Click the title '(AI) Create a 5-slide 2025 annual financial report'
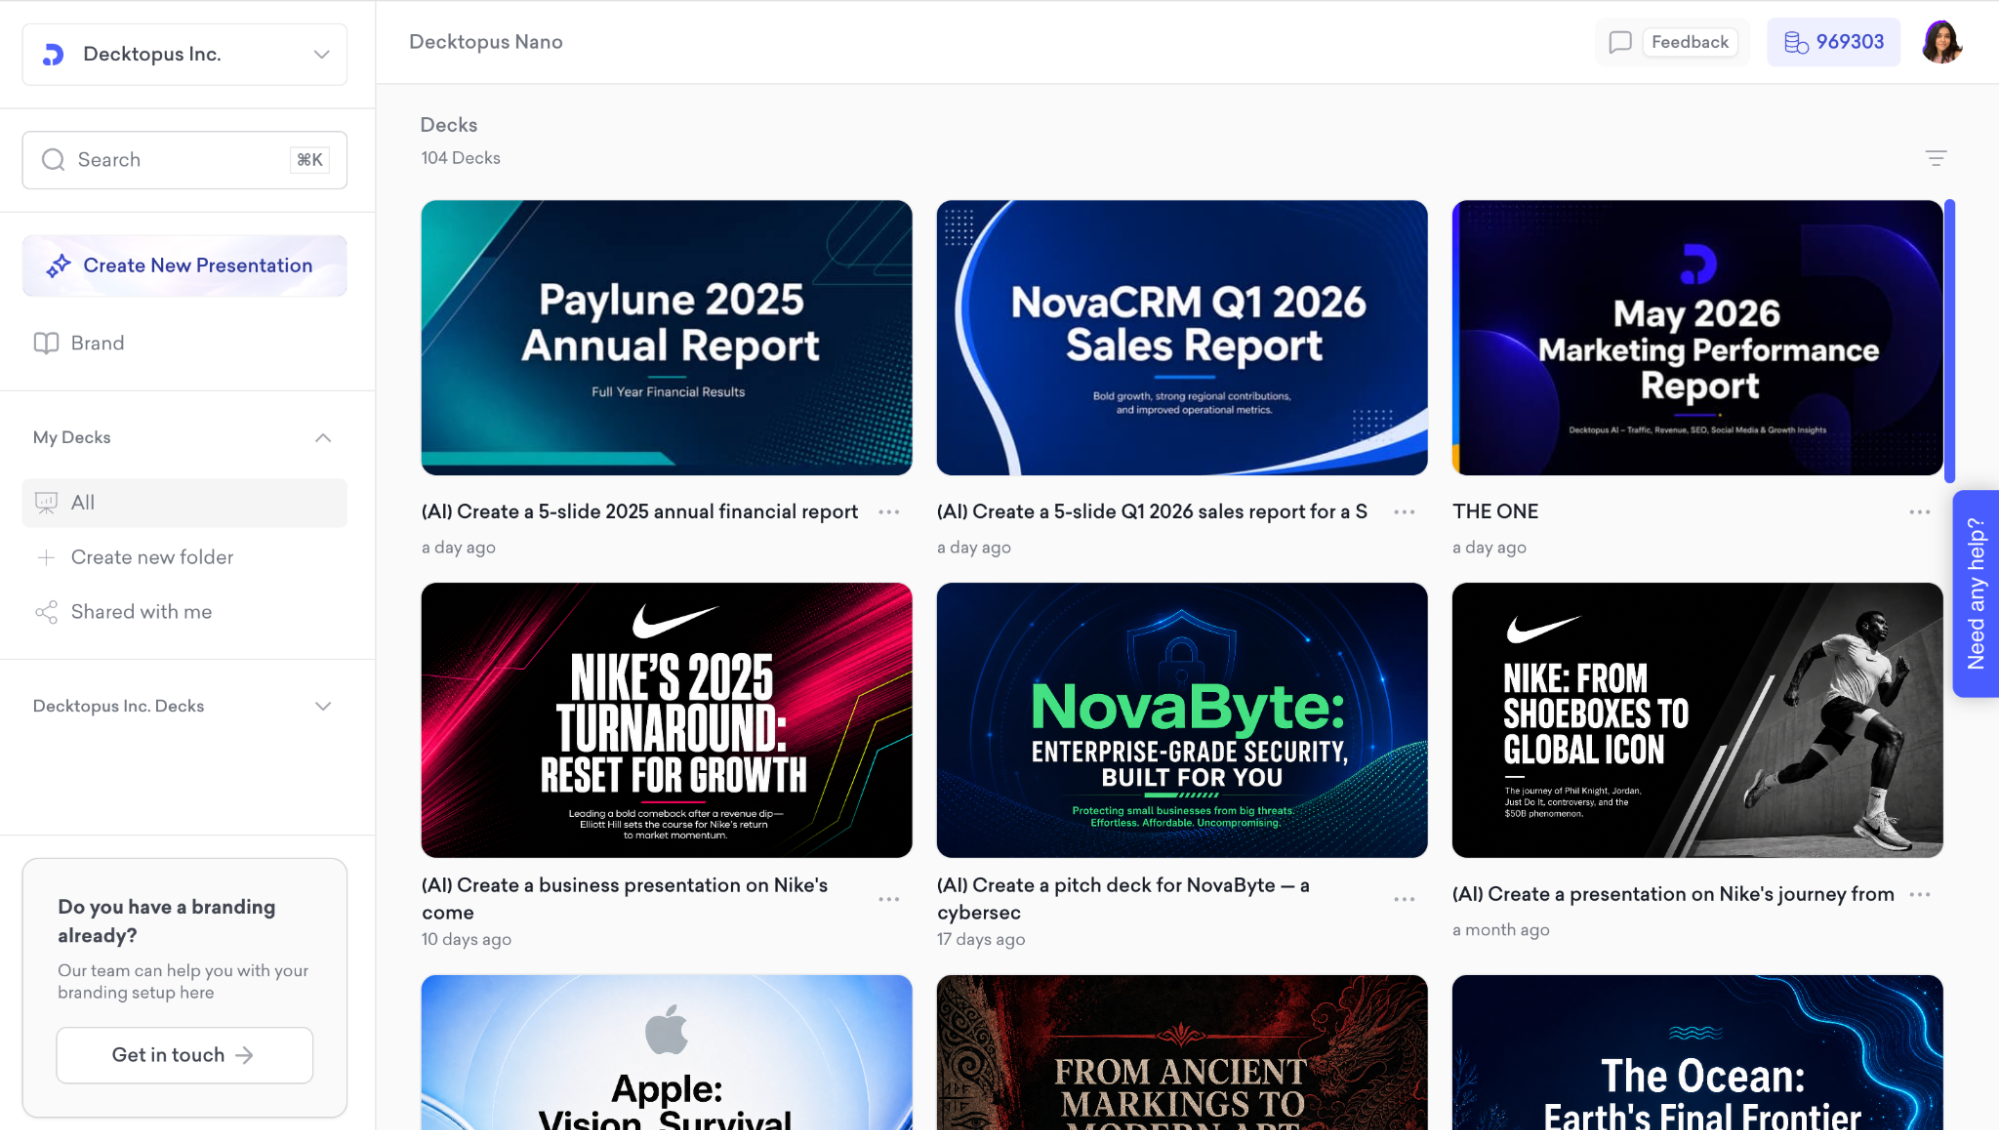 click(640, 512)
